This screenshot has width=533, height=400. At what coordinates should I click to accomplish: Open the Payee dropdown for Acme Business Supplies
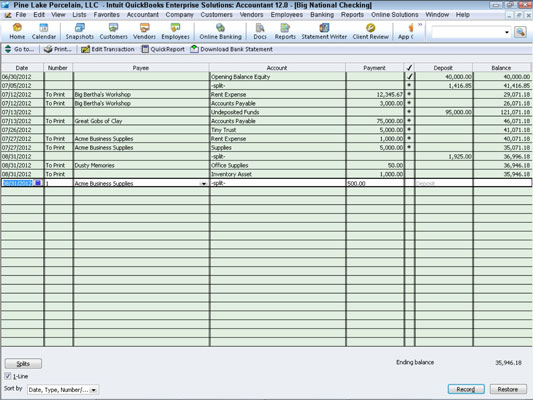click(204, 184)
